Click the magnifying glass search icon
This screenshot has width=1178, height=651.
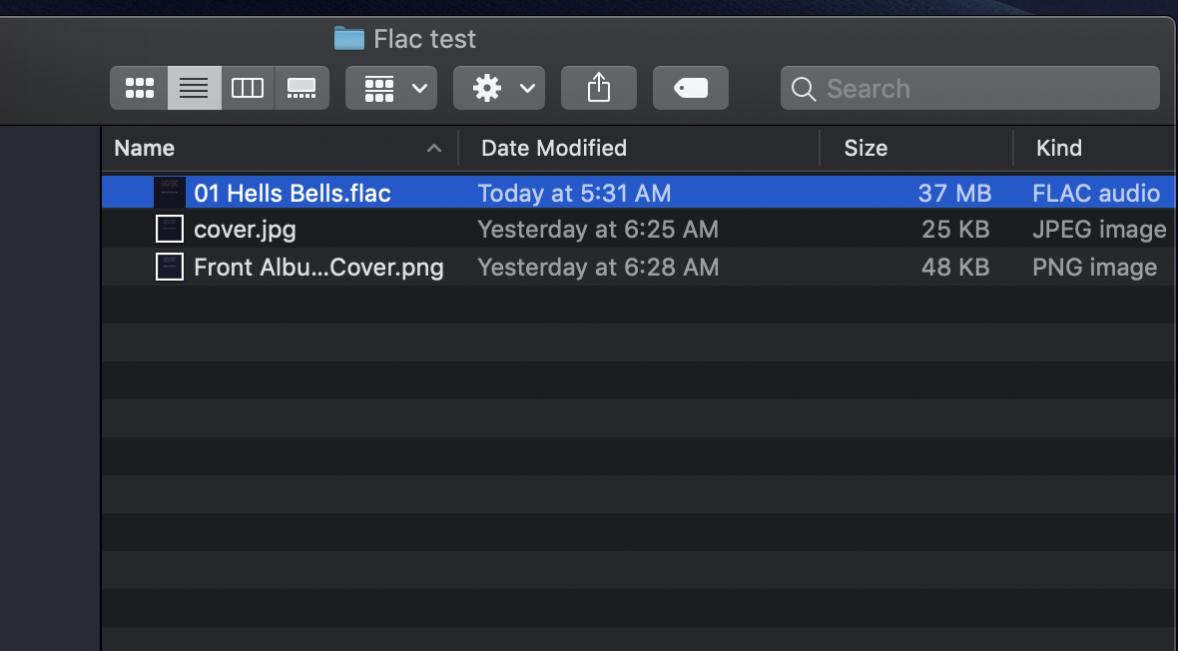[803, 89]
